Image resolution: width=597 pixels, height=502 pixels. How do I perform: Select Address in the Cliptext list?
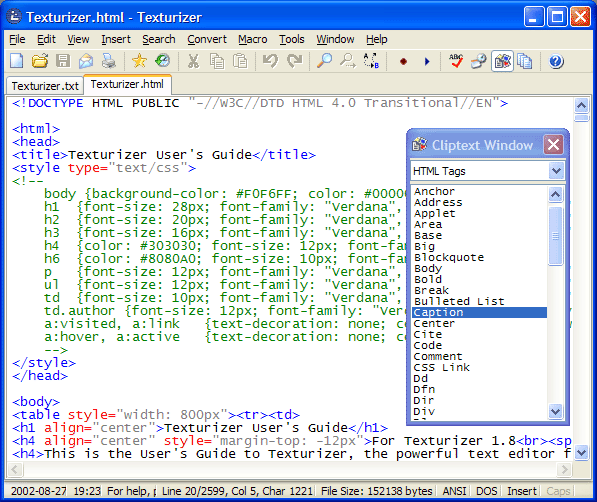pyautogui.click(x=479, y=202)
